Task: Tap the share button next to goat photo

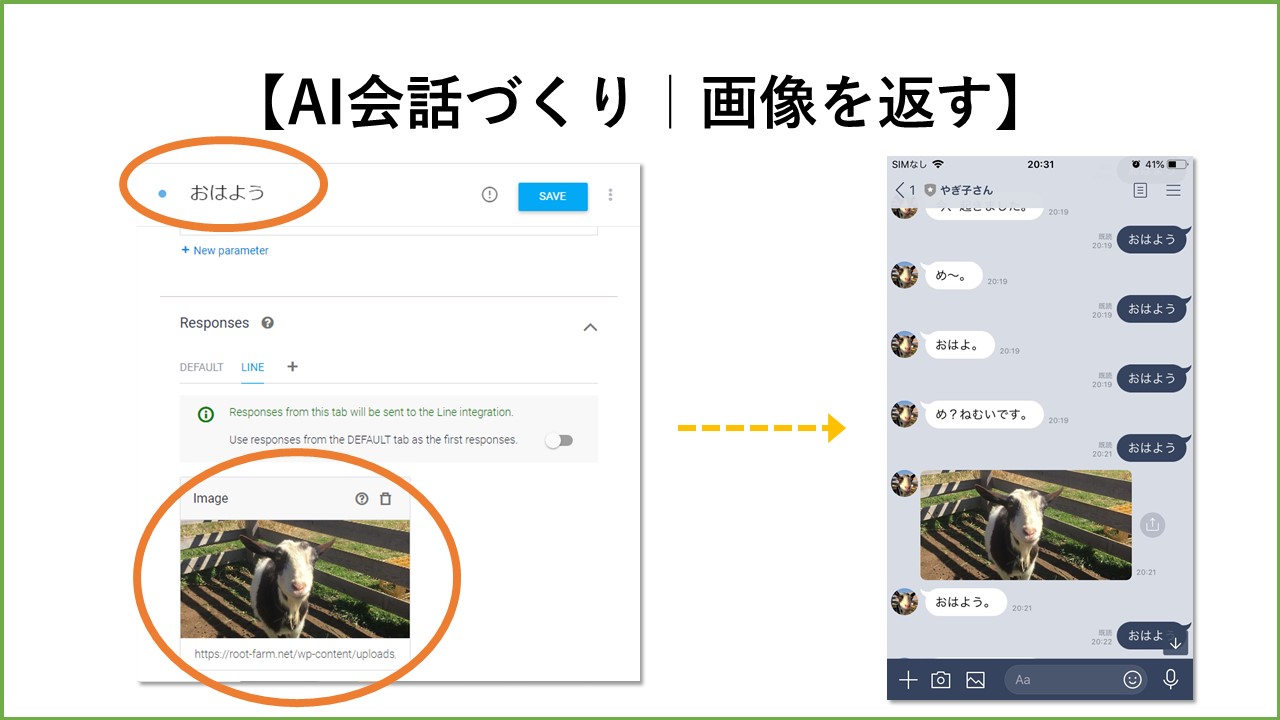Action: pos(1152,524)
